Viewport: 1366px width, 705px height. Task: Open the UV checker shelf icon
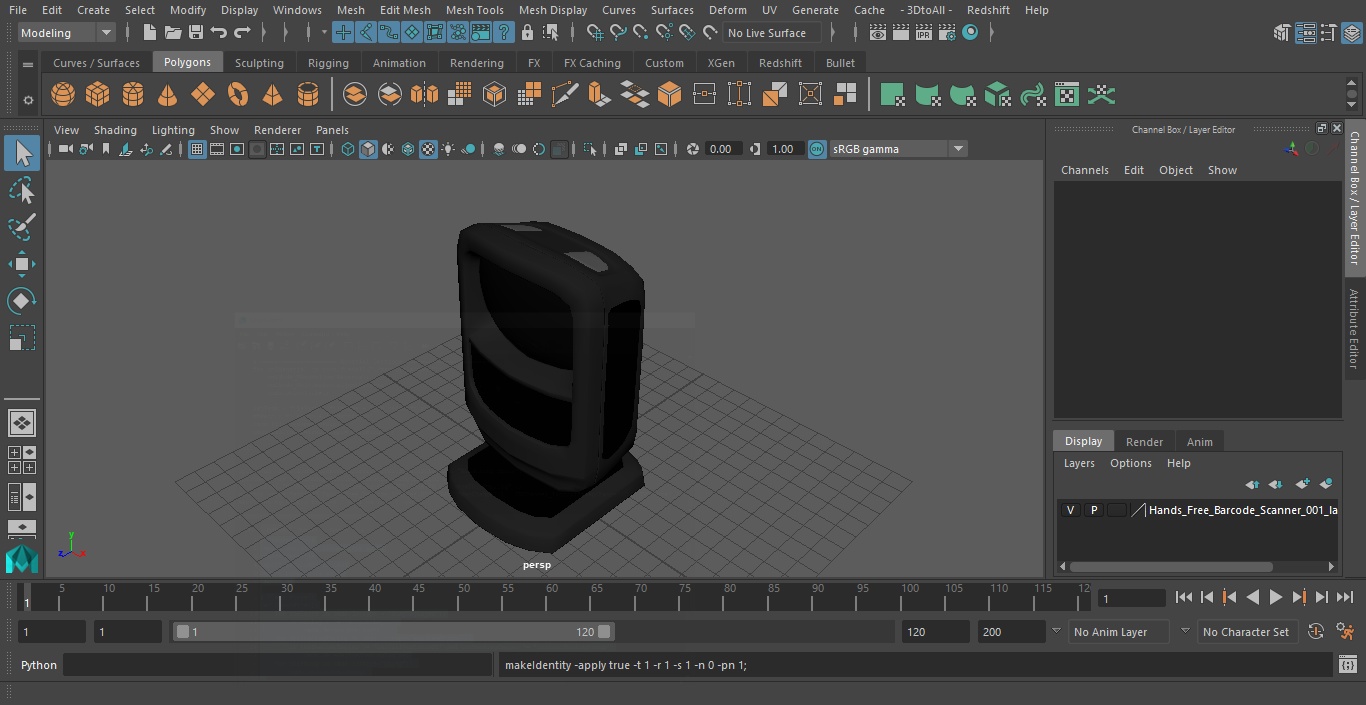(1067, 95)
